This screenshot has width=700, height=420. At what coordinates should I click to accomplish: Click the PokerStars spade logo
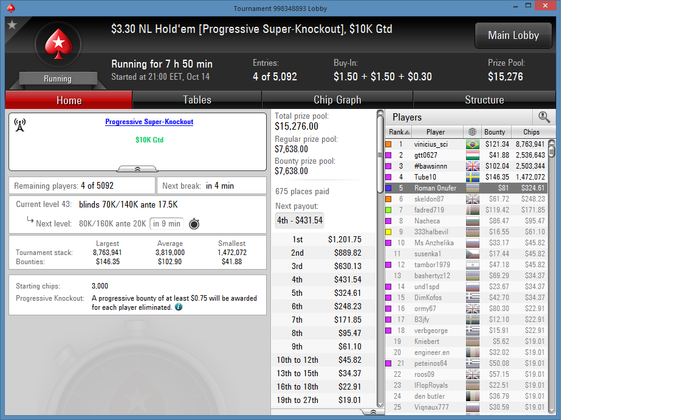(58, 44)
